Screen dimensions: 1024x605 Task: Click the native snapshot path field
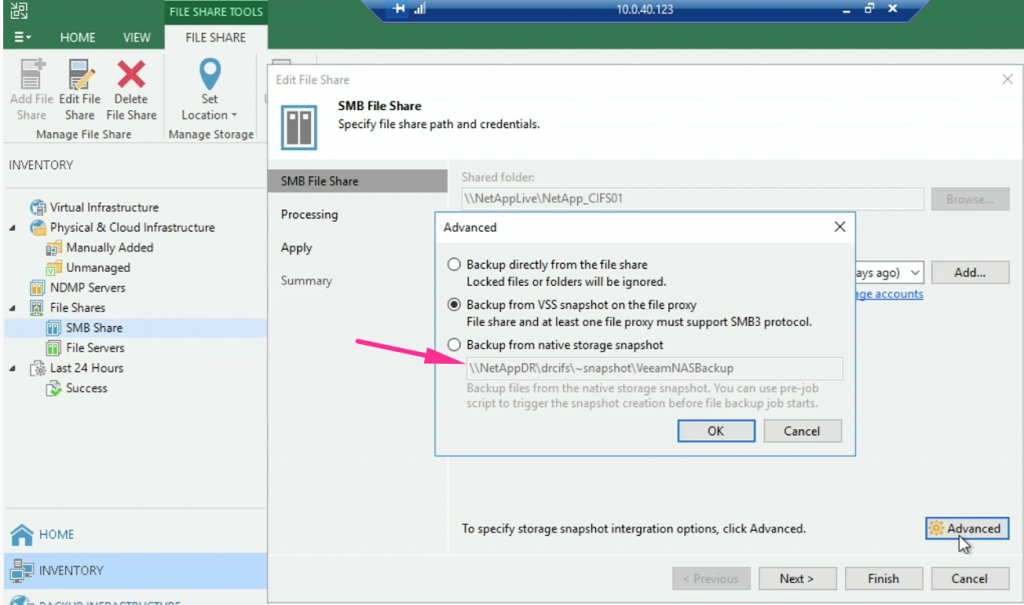tap(654, 368)
